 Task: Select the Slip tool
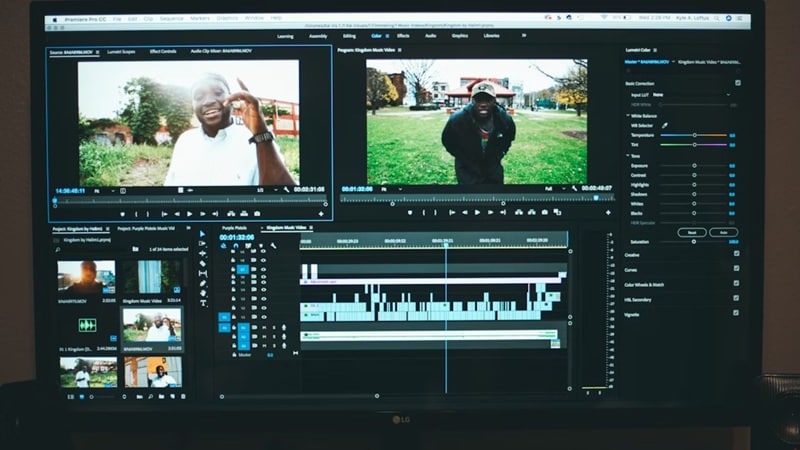tap(203, 273)
